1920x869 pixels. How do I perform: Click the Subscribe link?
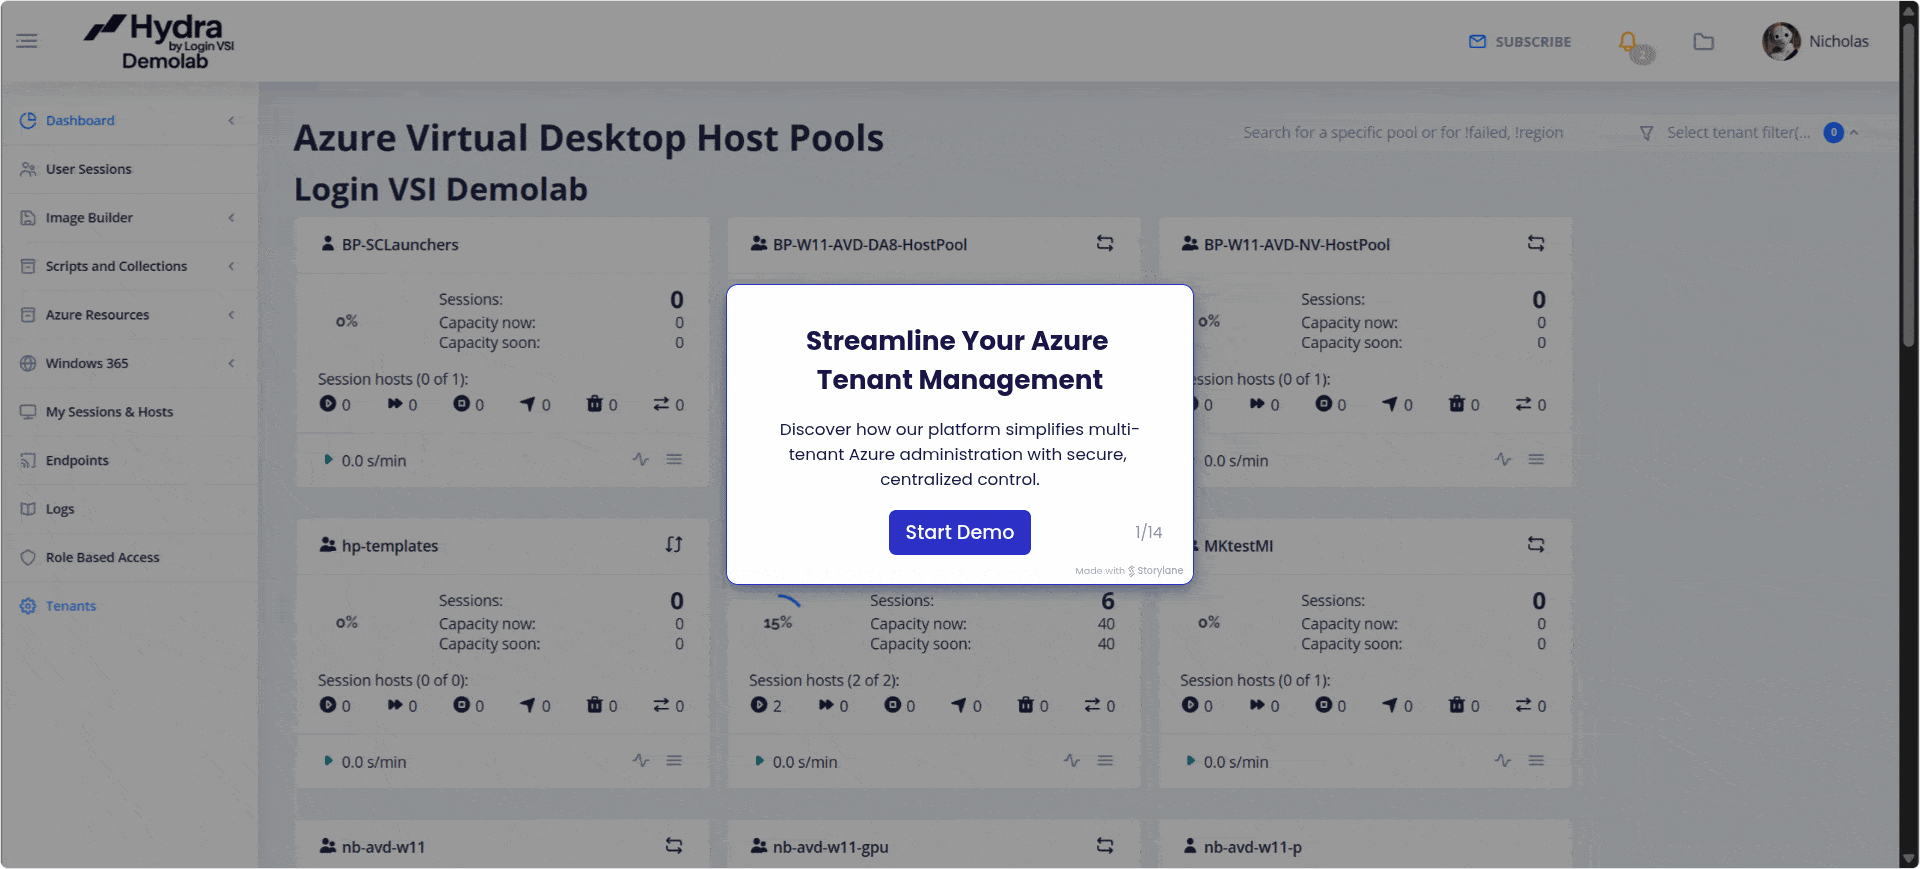coord(1520,42)
